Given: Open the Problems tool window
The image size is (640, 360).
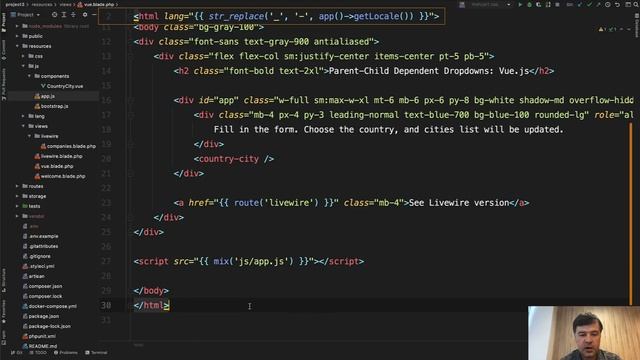Looking at the screenshot, I should [65, 353].
